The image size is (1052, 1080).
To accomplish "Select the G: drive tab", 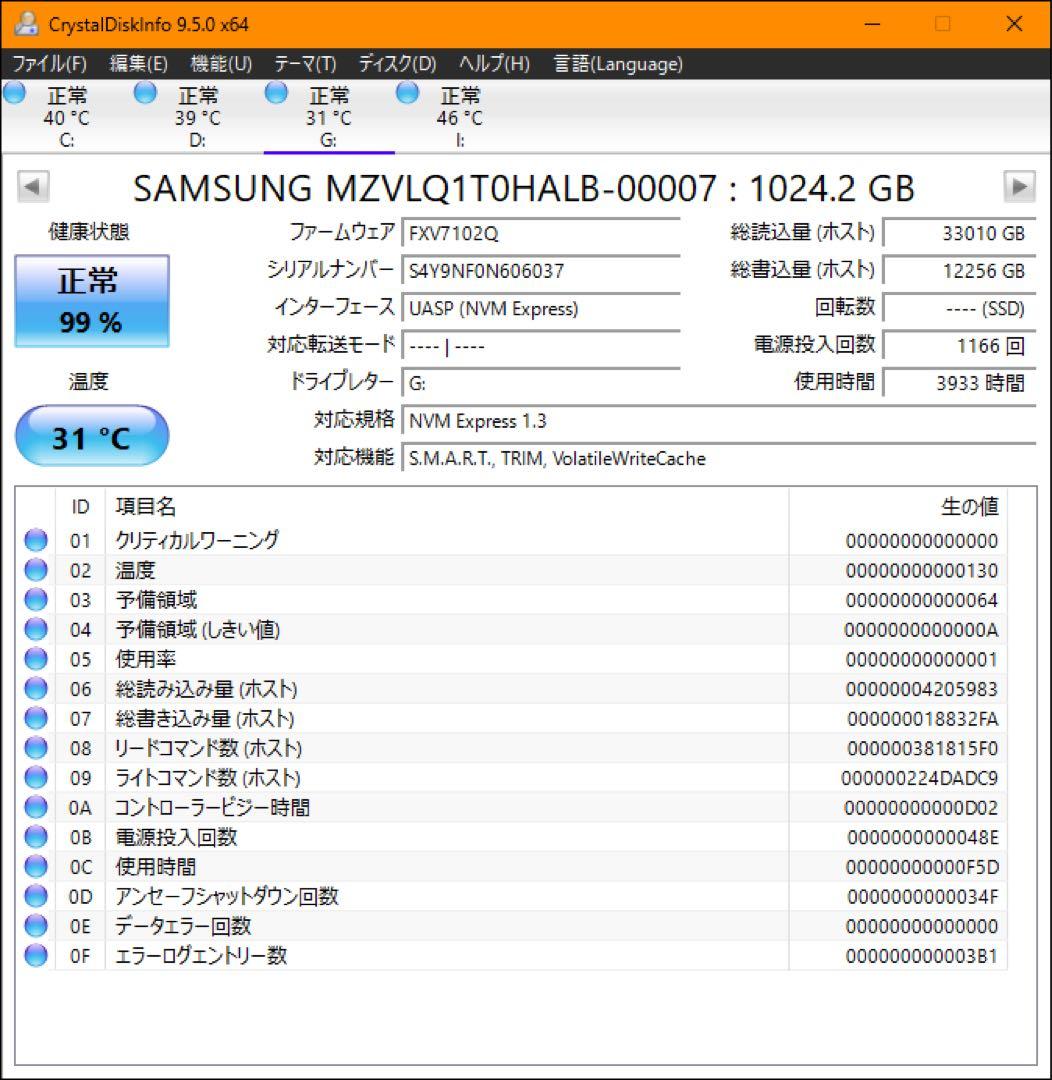I will coord(329,118).
